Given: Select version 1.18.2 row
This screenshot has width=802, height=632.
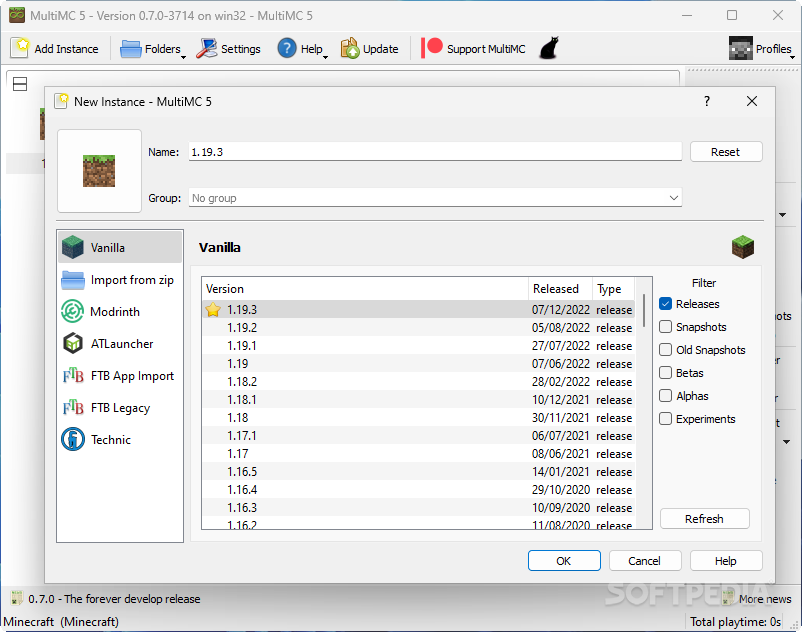Looking at the screenshot, I should point(418,382).
